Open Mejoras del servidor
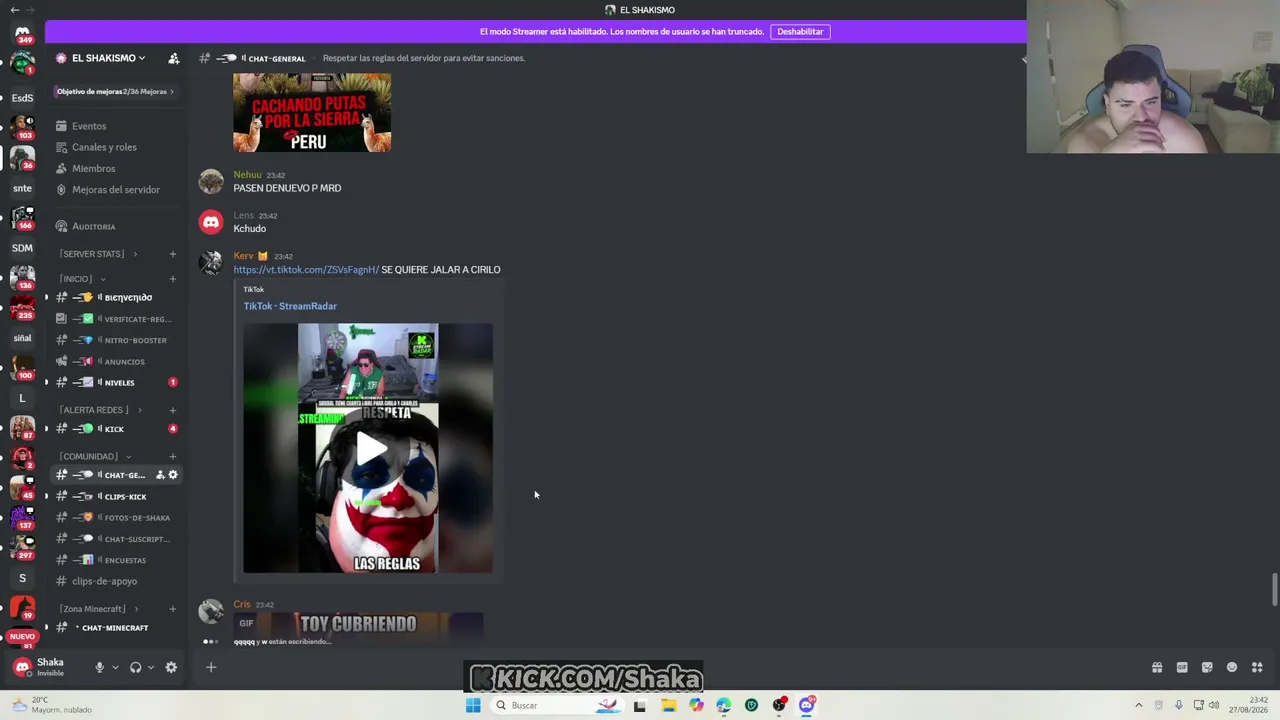Image resolution: width=1280 pixels, height=720 pixels. click(x=115, y=190)
